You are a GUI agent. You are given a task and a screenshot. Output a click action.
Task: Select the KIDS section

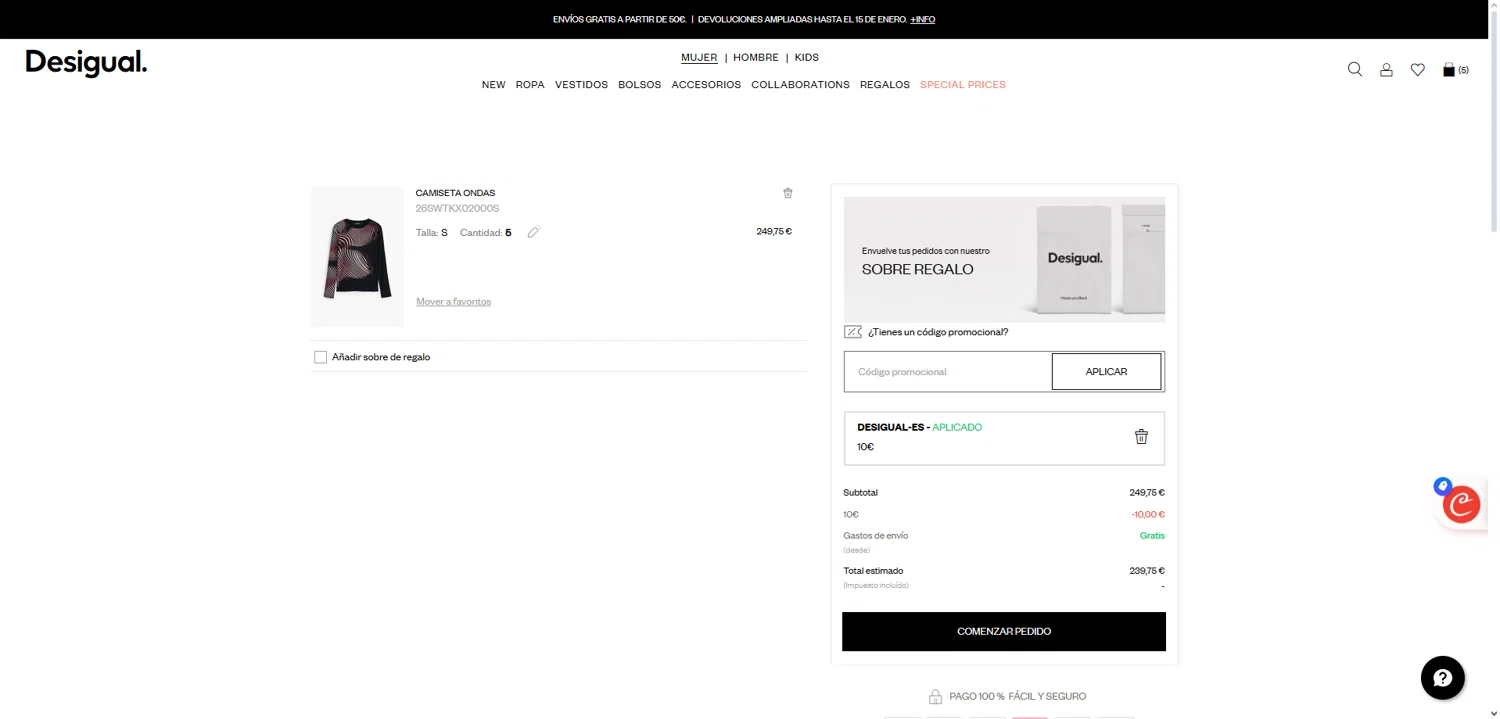tap(807, 58)
